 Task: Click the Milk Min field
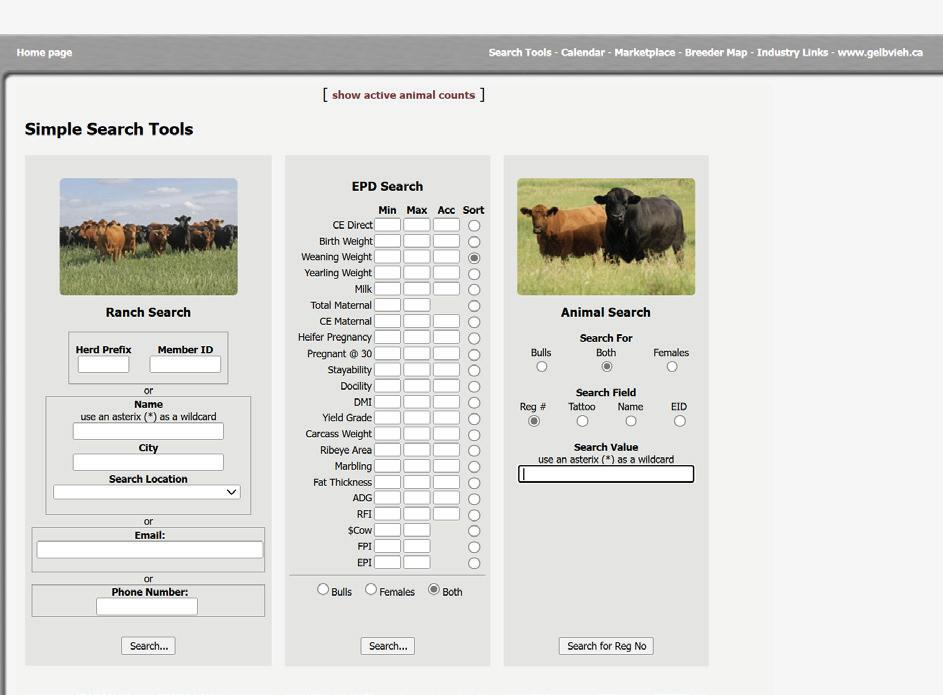coord(388,289)
